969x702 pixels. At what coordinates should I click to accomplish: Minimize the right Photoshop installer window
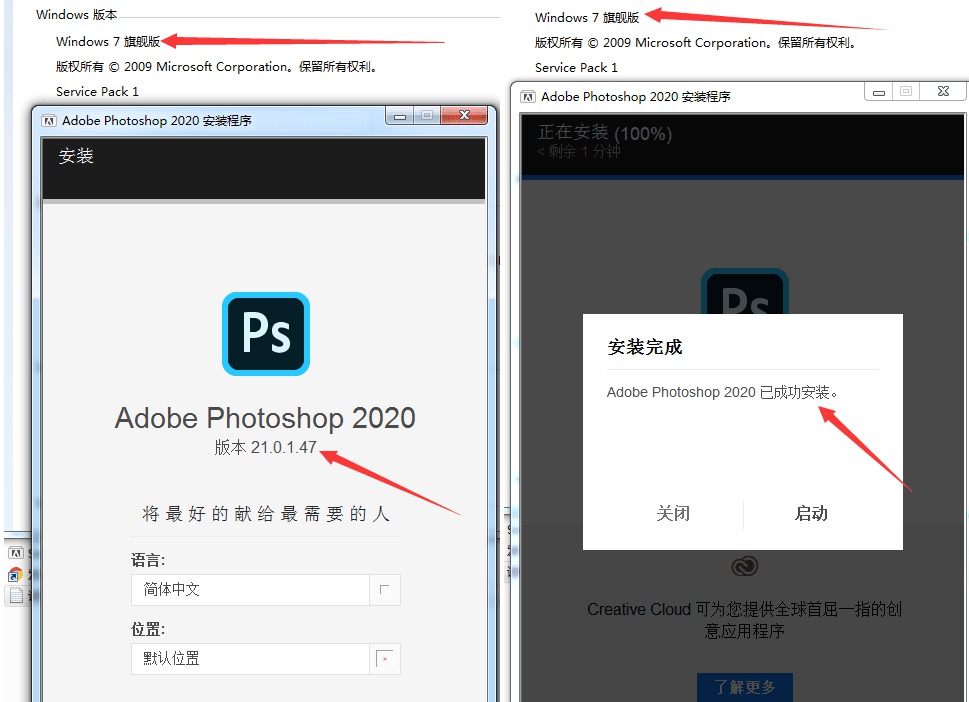point(878,92)
